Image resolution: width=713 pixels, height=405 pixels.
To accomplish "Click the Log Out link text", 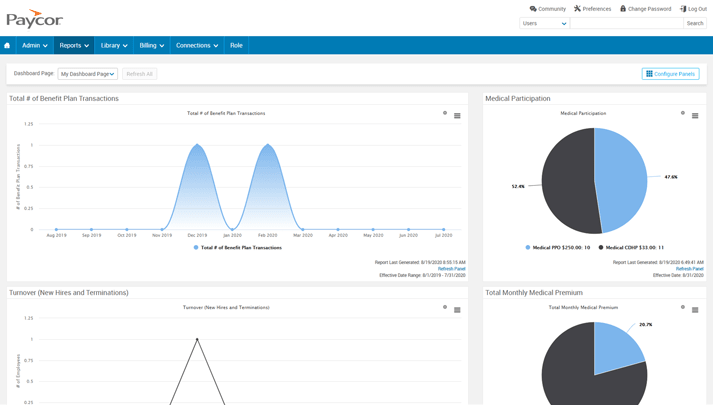I will pos(698,9).
